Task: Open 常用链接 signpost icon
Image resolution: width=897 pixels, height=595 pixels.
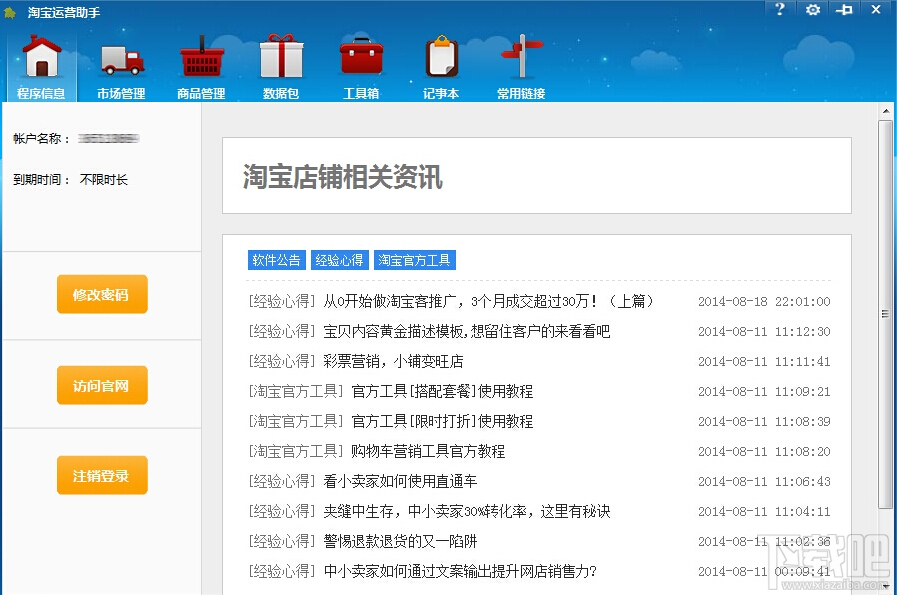Action: (521, 67)
